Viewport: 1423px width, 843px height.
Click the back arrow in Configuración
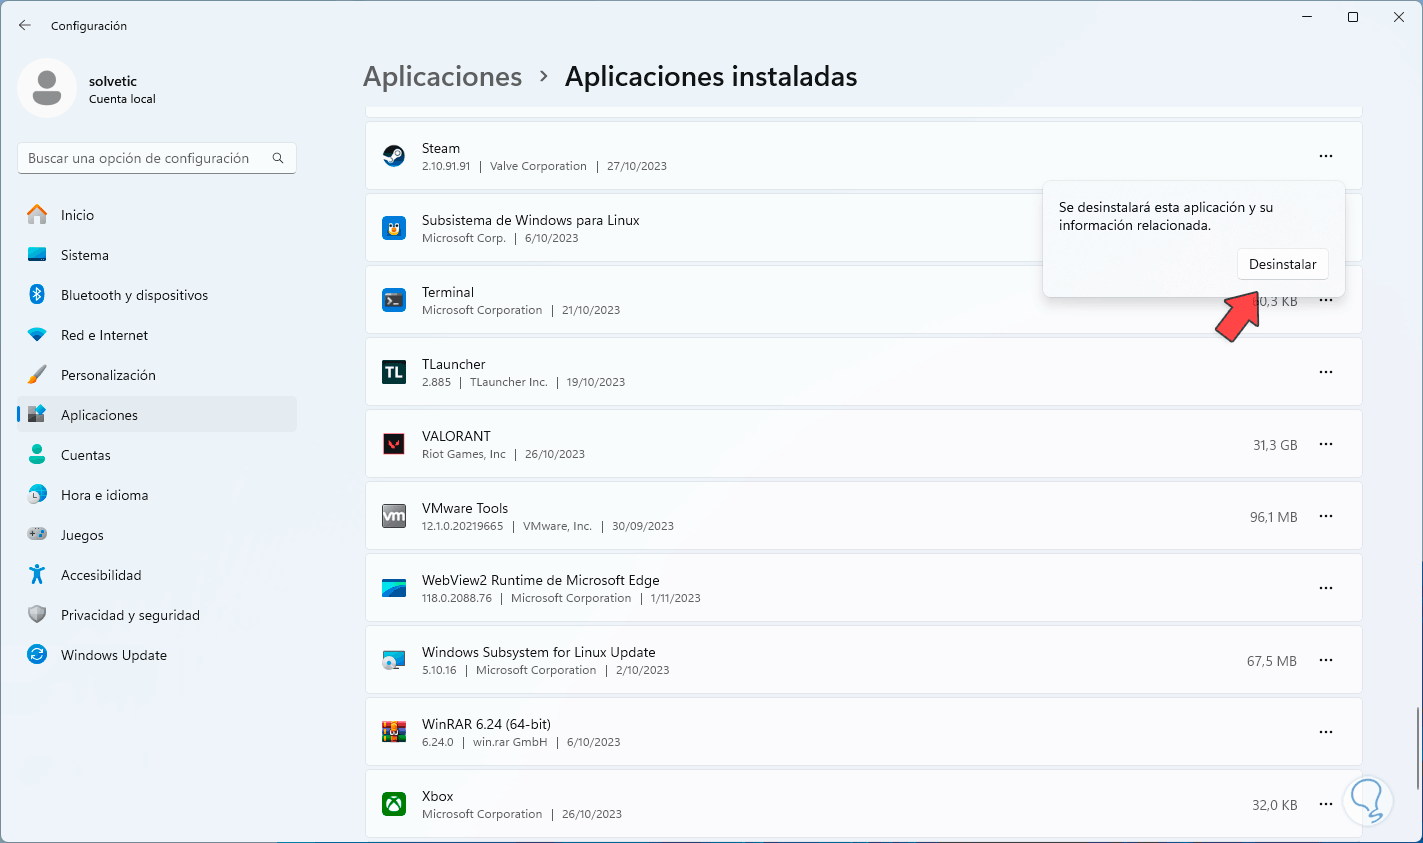tap(25, 25)
